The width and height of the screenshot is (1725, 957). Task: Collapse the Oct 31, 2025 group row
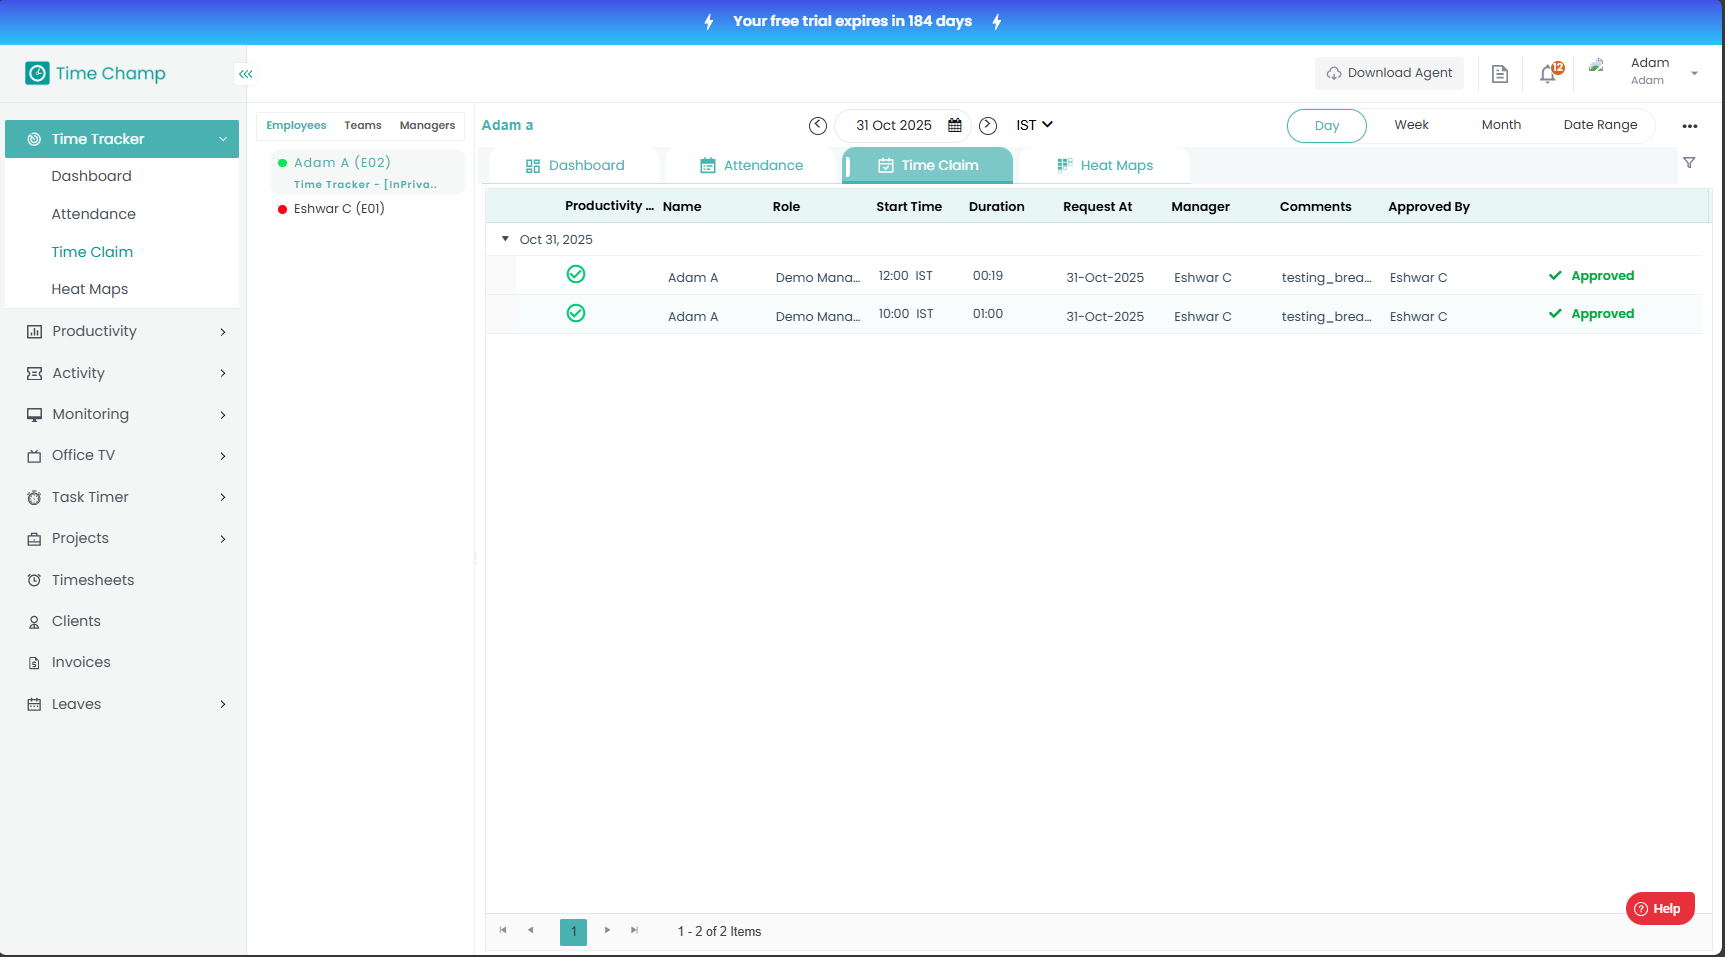click(505, 239)
